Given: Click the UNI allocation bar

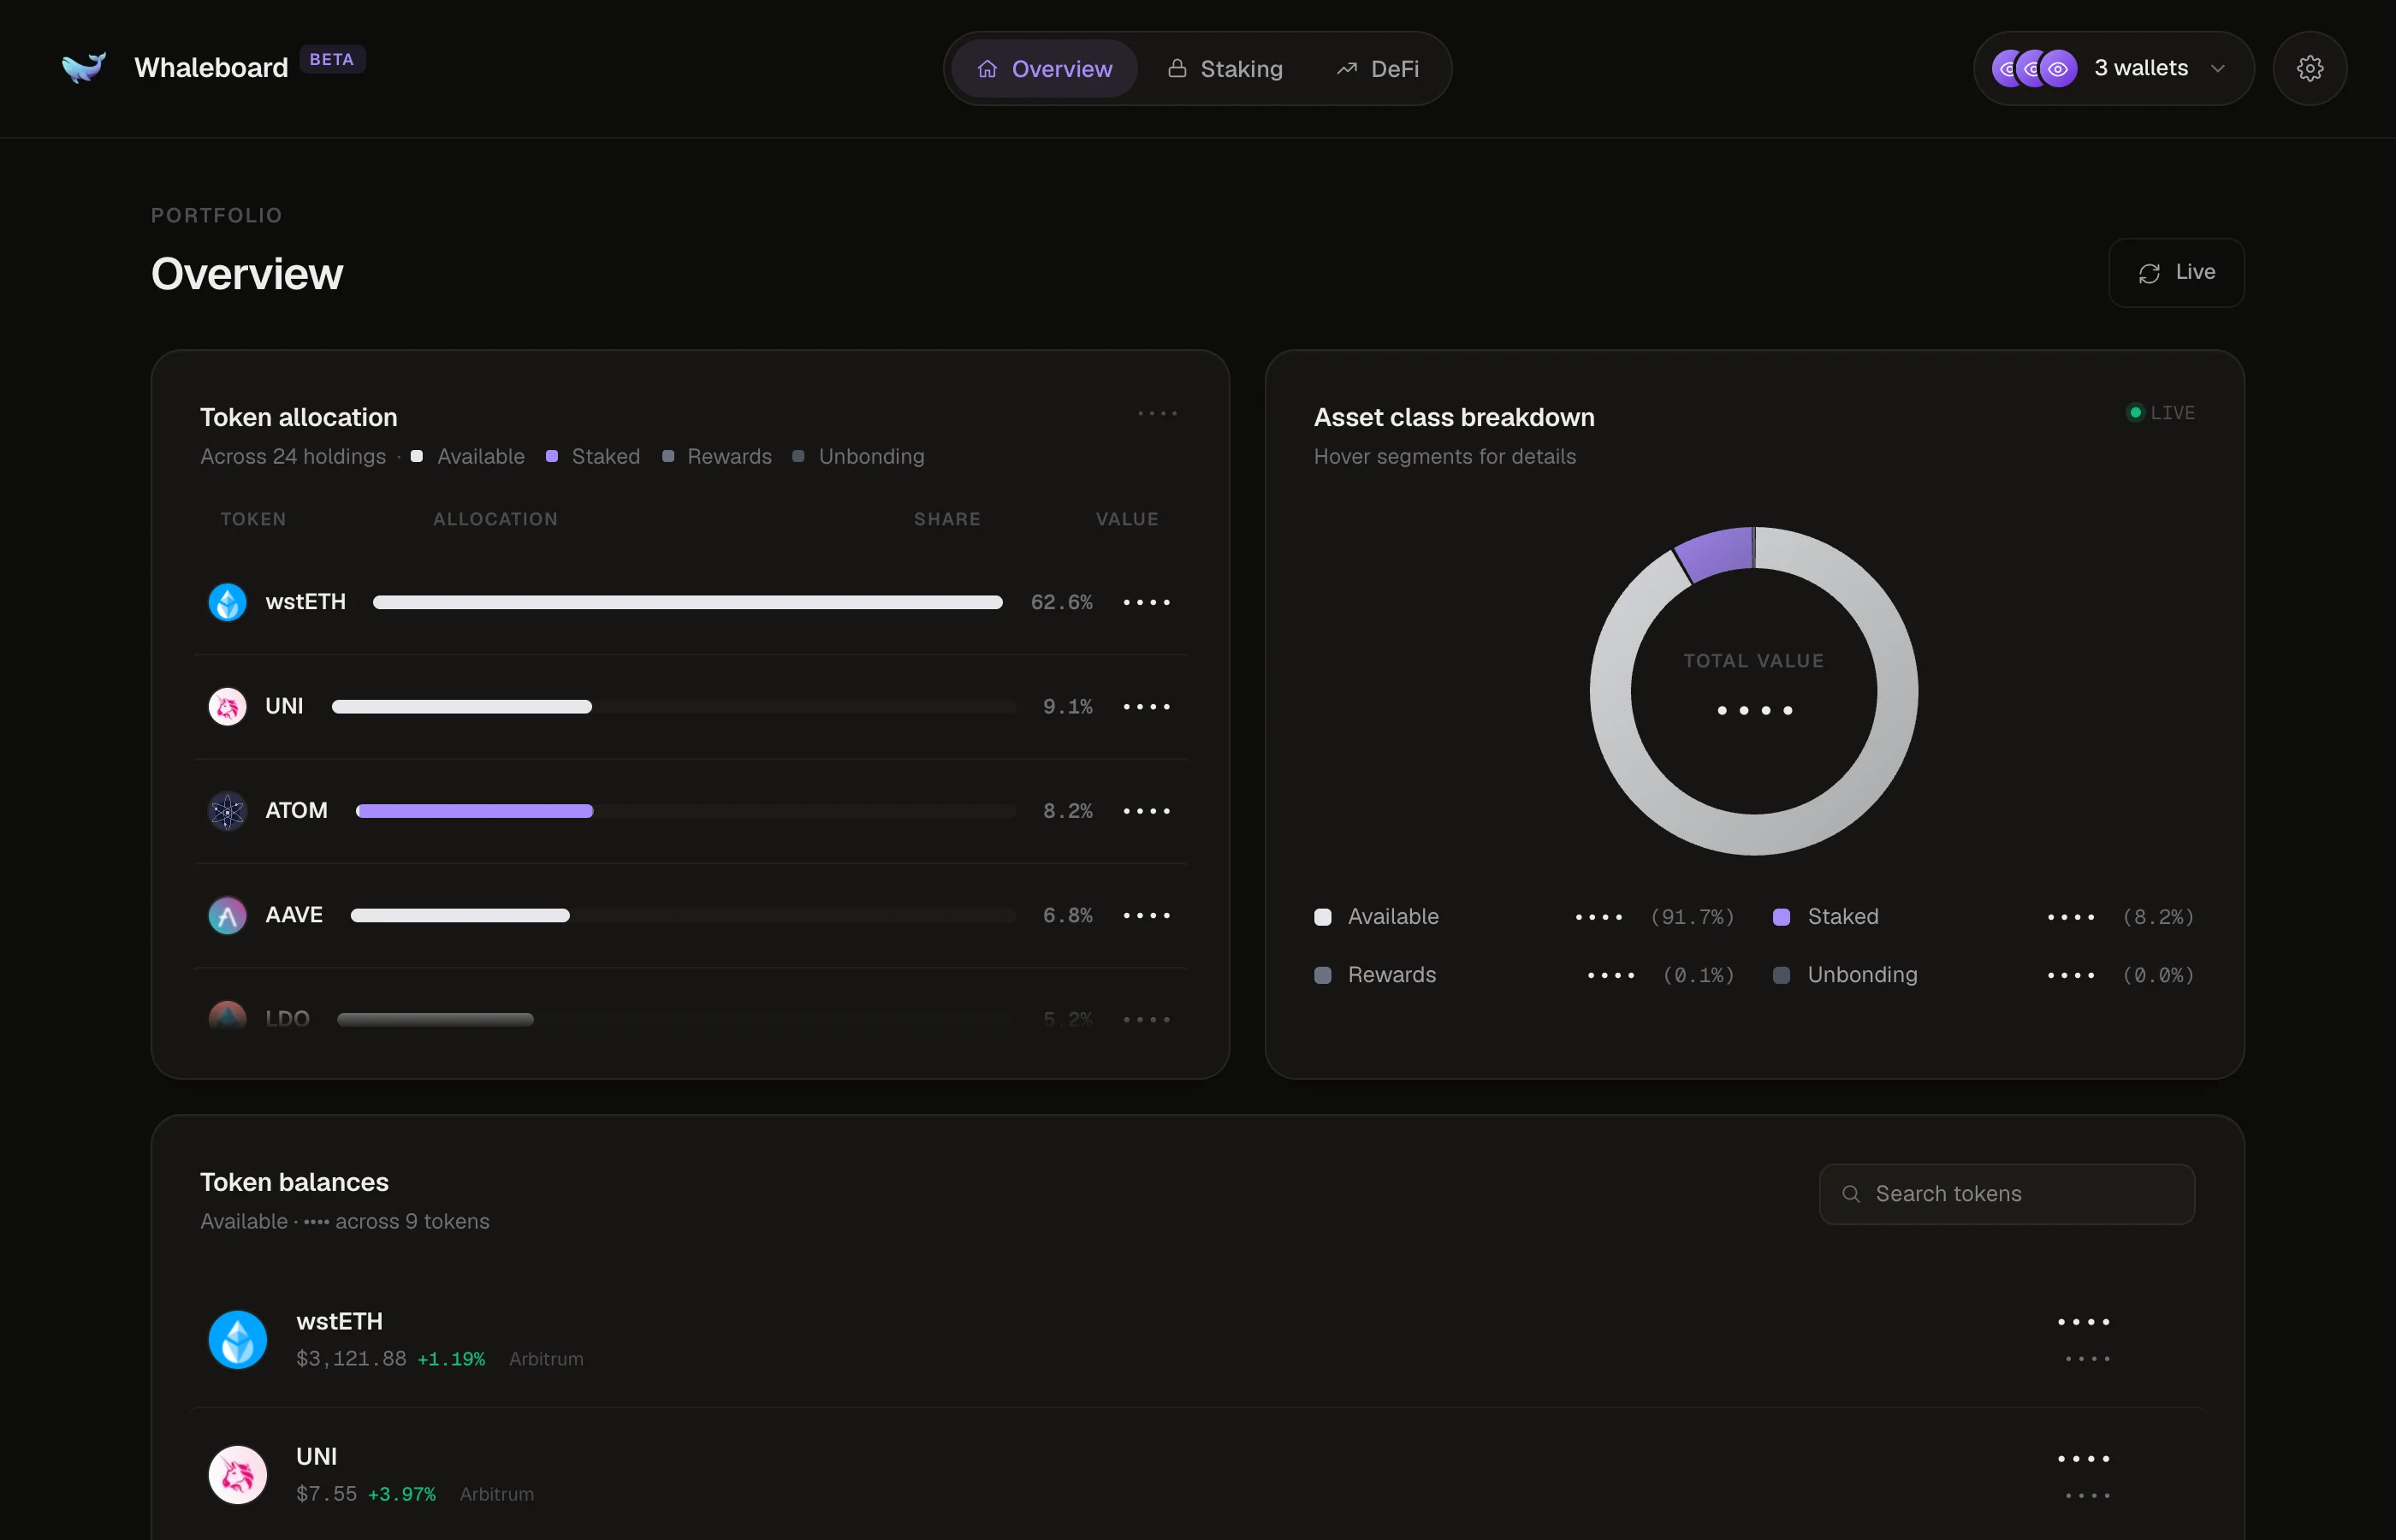Looking at the screenshot, I should [461, 706].
